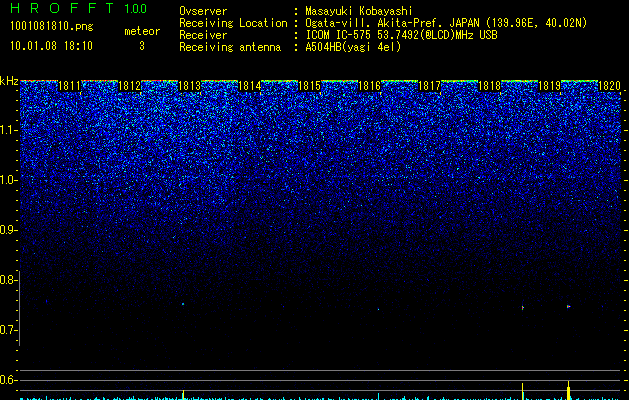Image resolution: width=629 pixels, height=400 pixels.
Task: Click the 1819 time marker
Action: [x=550, y=86]
